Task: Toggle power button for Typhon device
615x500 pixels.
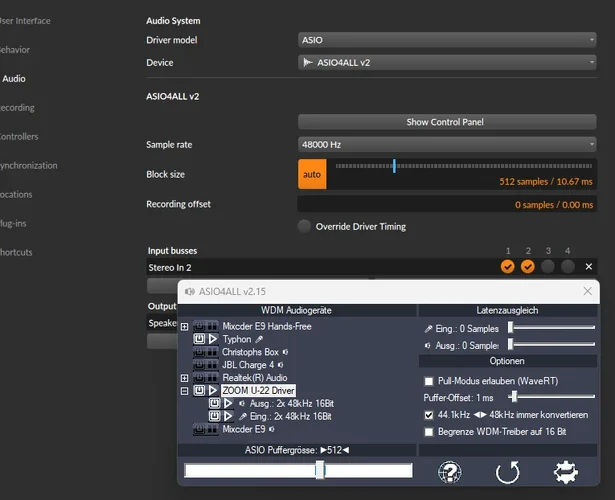Action: (200, 339)
